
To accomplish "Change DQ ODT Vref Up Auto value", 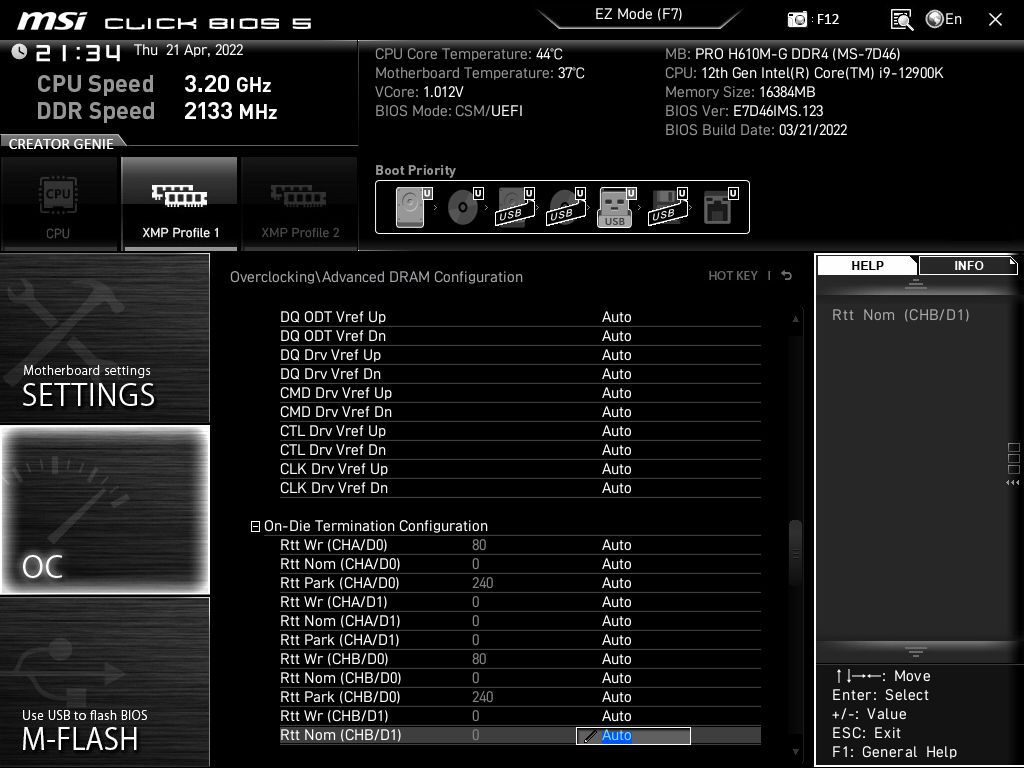I will click(x=616, y=317).
